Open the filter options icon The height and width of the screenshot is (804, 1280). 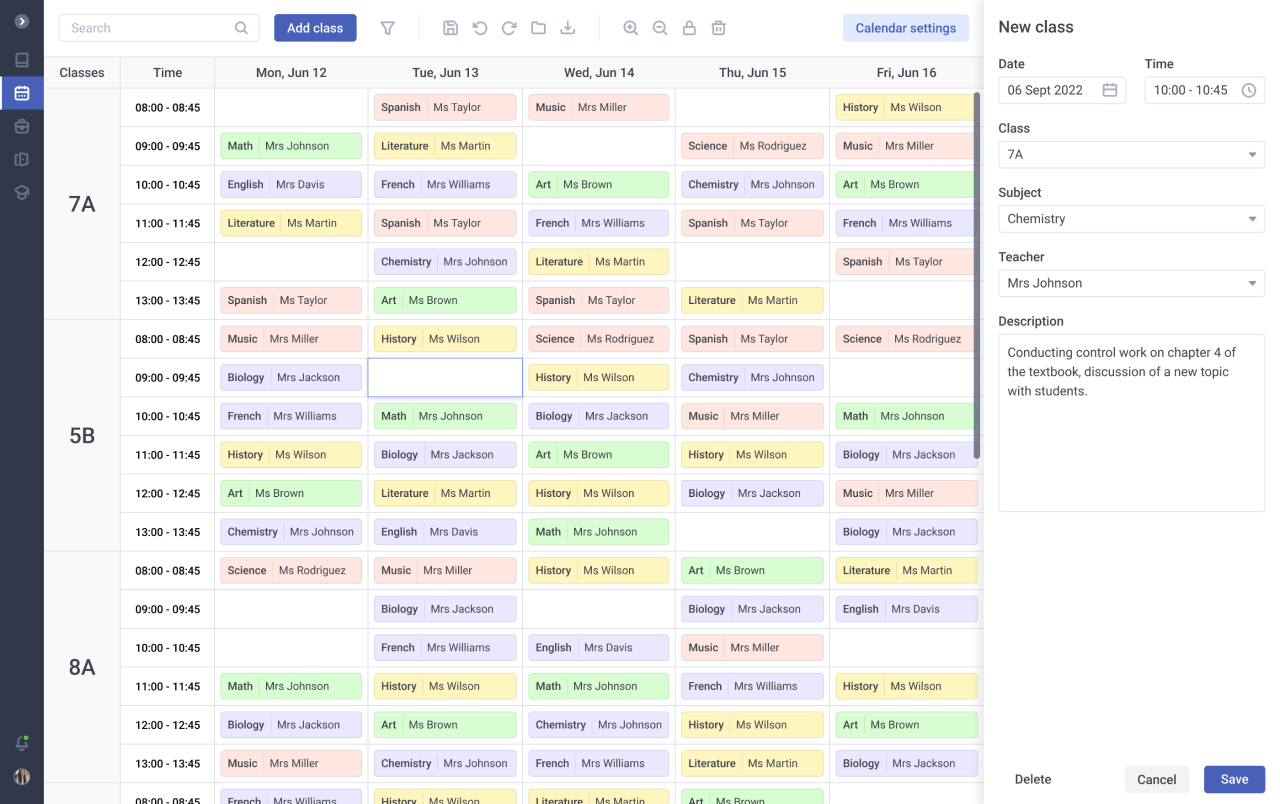387,27
